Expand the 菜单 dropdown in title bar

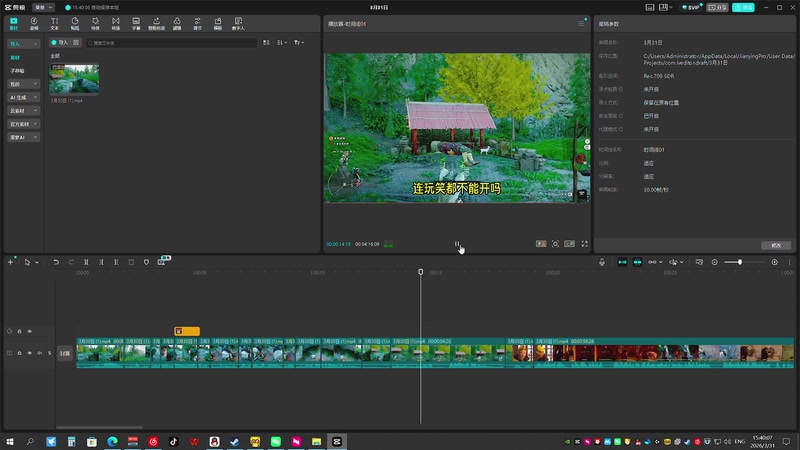(x=43, y=7)
